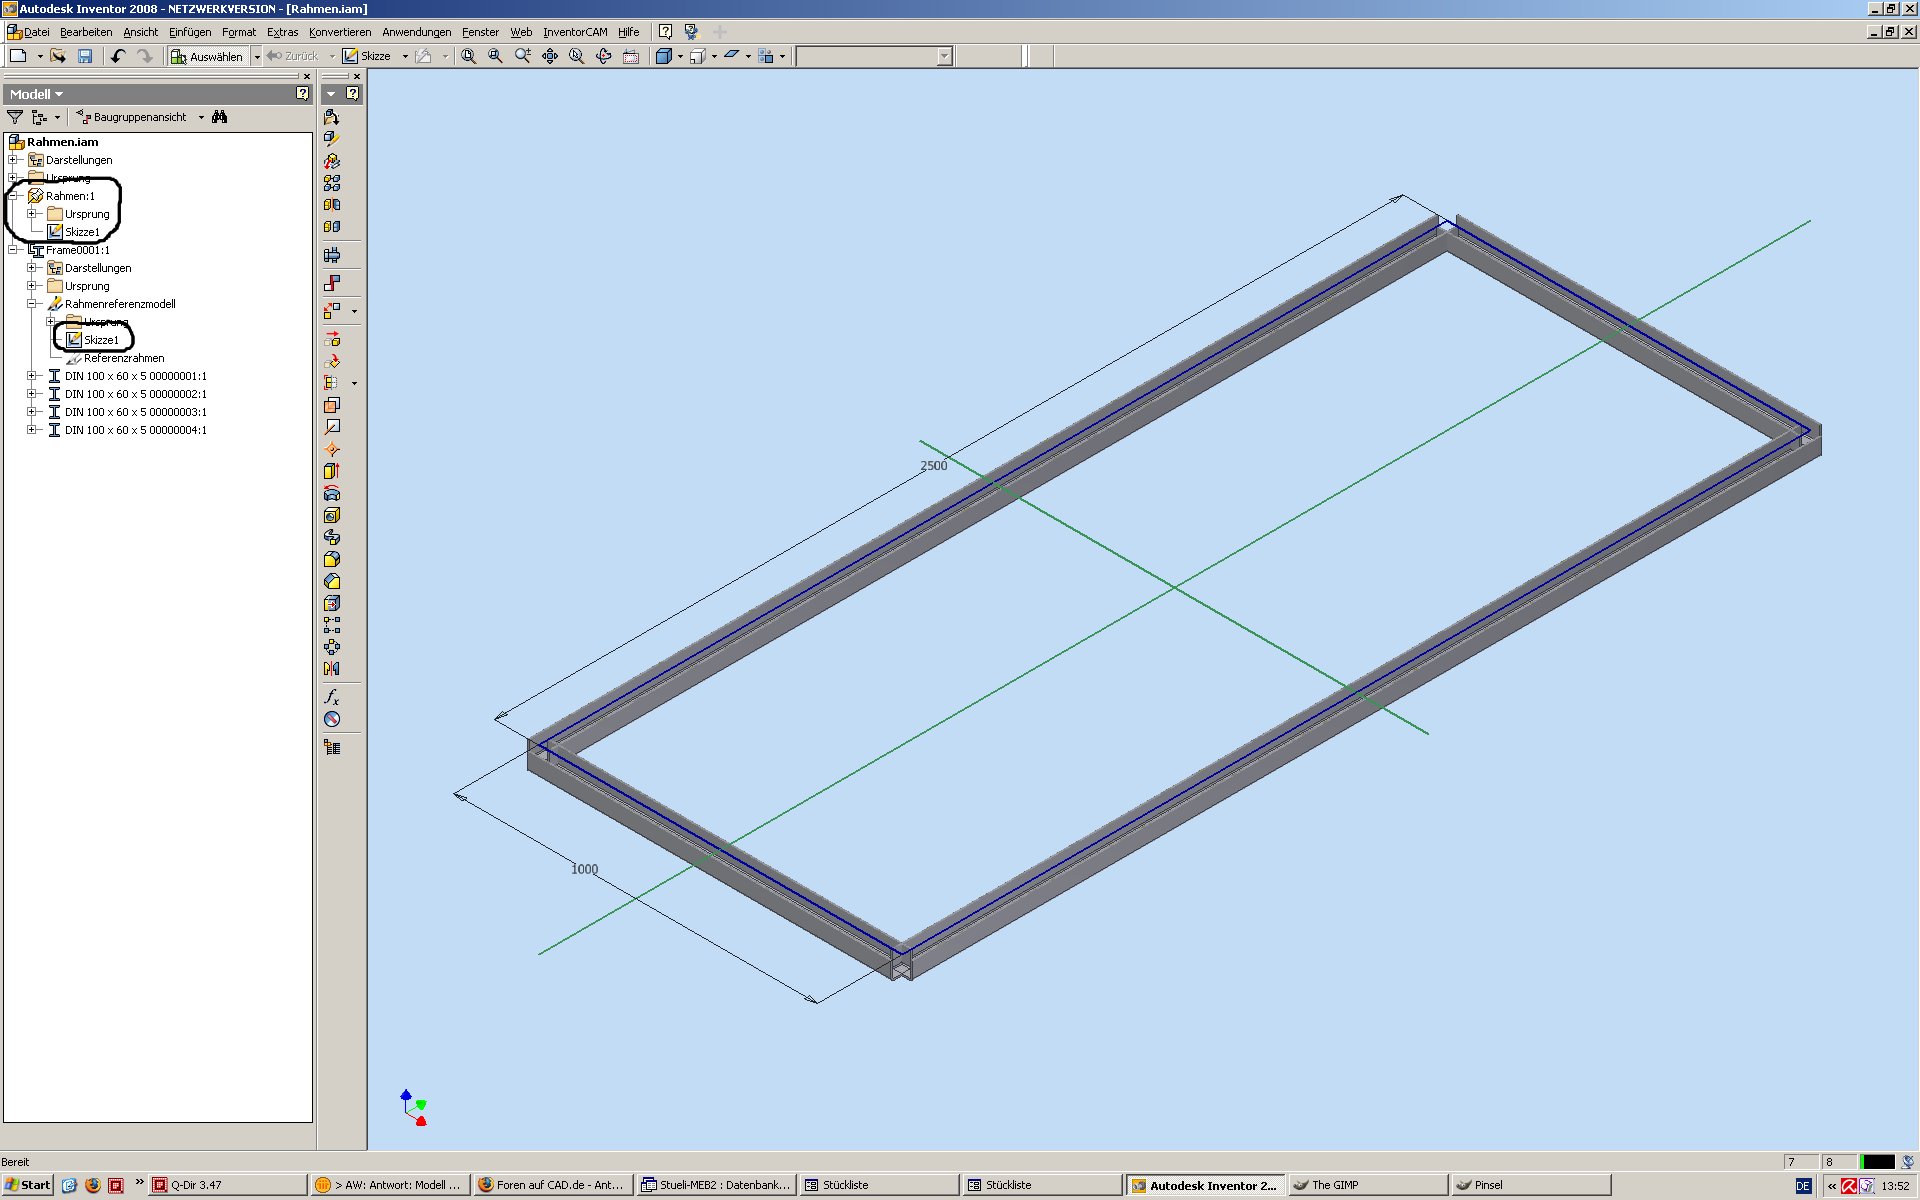Screen dimensions: 1920x1200
Task: Collapse the Frame0001:1 tree node
Action: pos(12,250)
